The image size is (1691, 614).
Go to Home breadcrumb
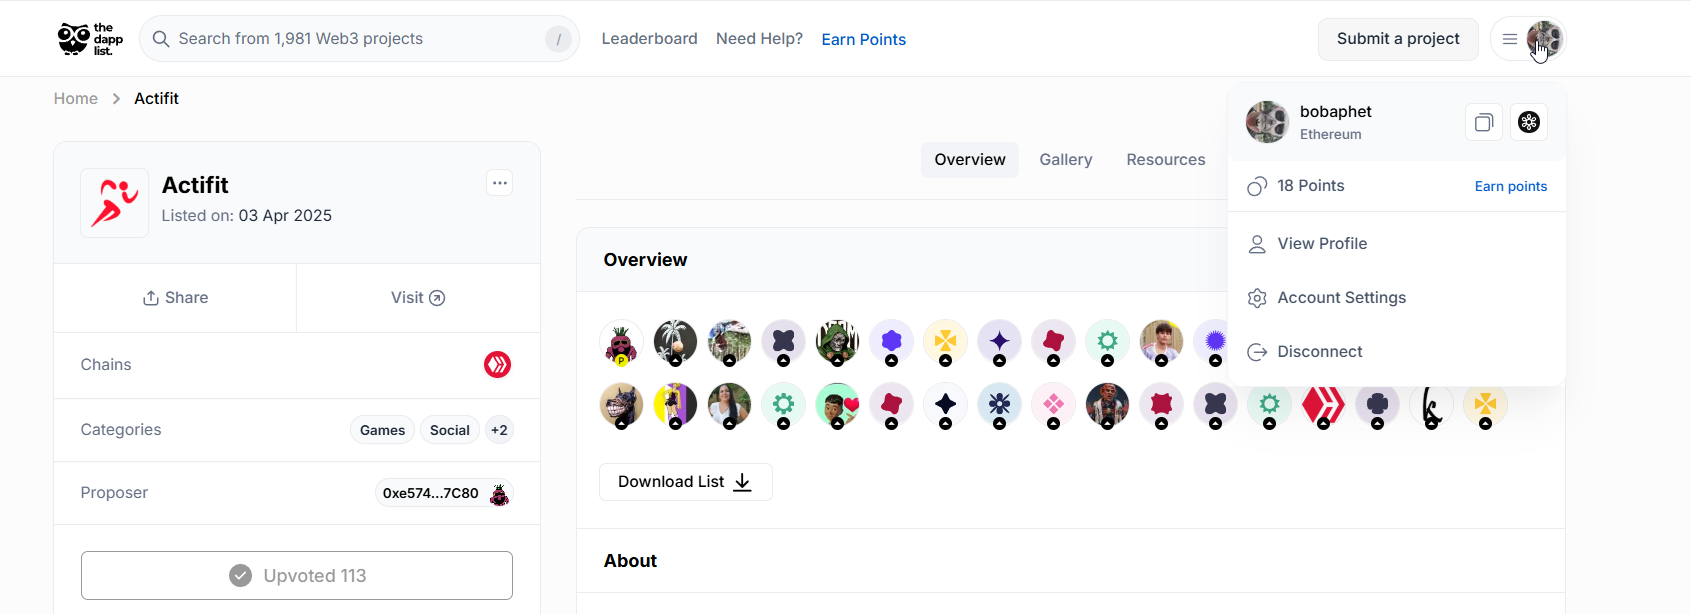[76, 99]
